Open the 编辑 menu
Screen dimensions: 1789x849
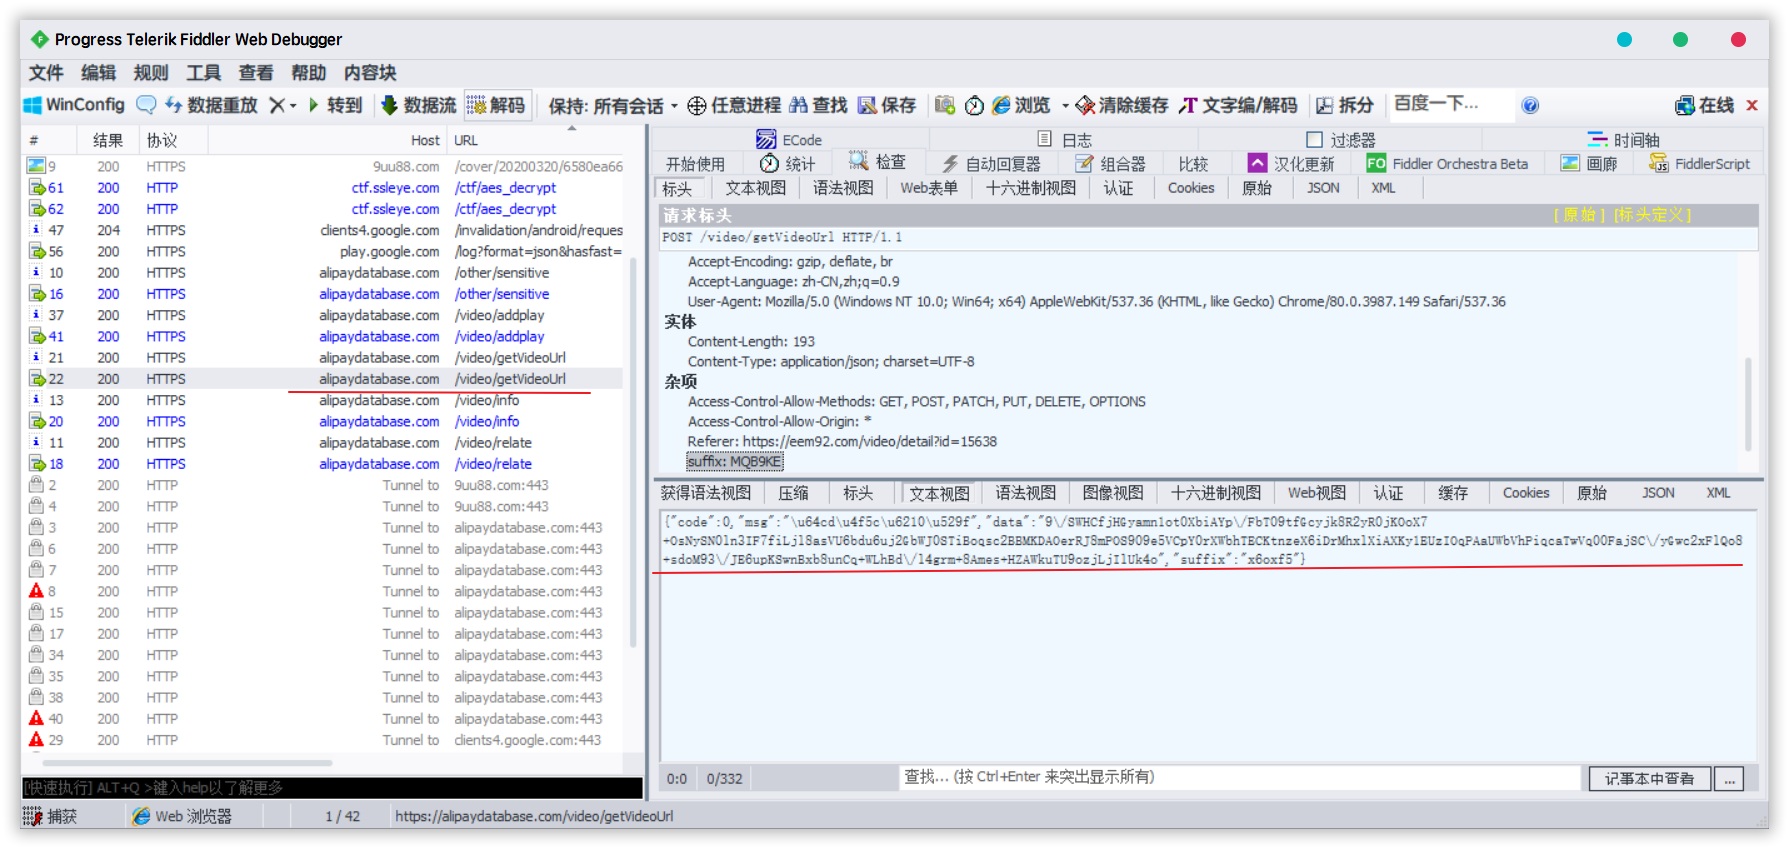pos(98,73)
